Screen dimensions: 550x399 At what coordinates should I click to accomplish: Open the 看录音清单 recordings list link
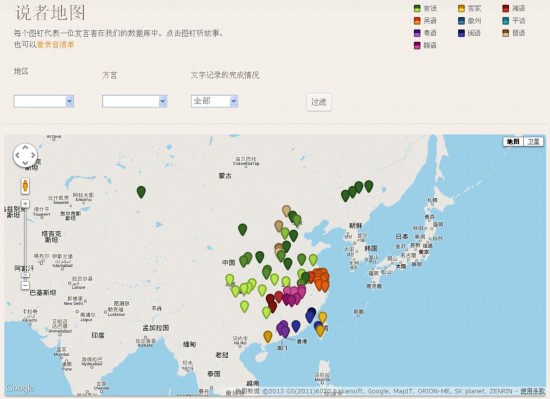55,45
